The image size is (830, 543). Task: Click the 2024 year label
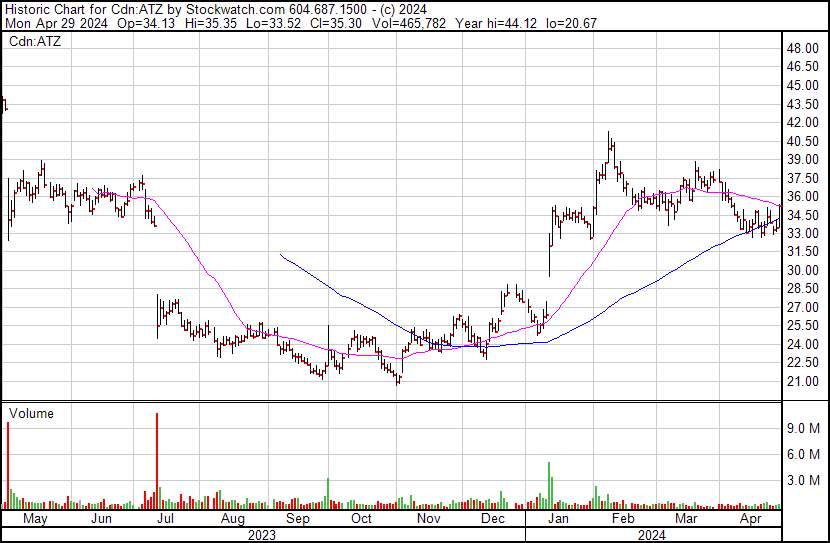tap(652, 535)
